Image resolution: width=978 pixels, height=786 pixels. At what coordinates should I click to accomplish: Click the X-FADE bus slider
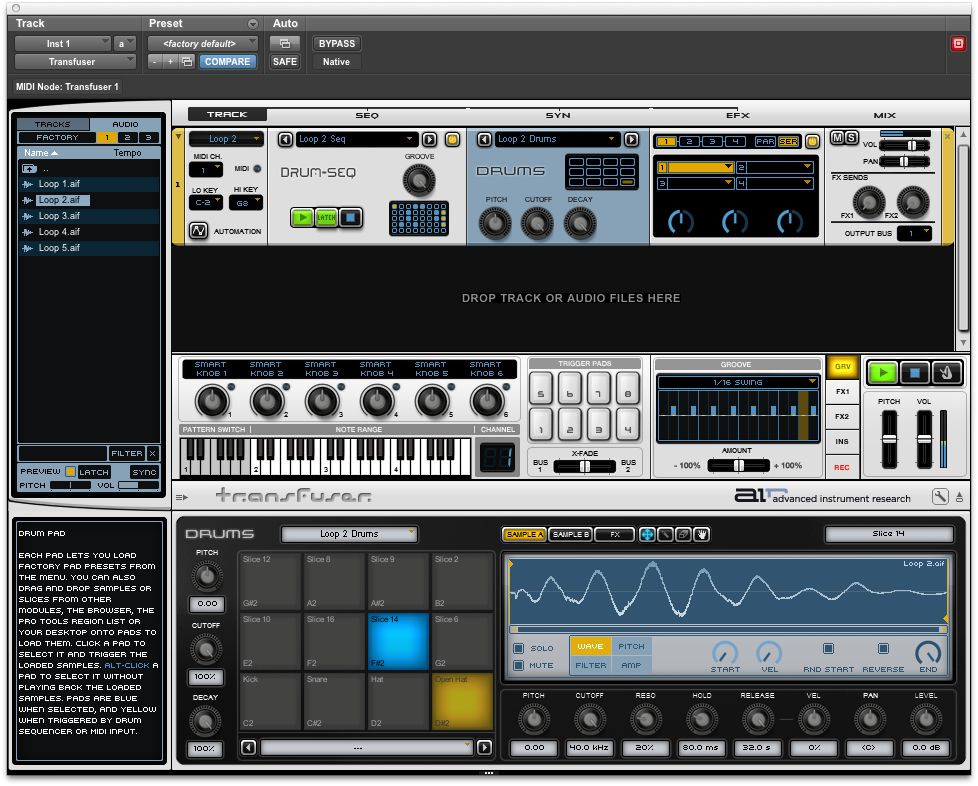(x=584, y=467)
